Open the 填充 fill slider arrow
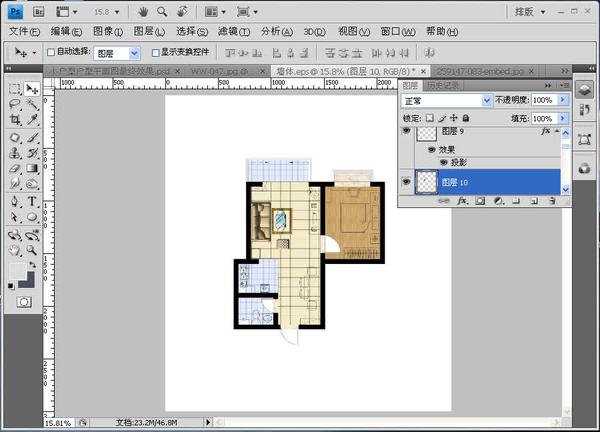This screenshot has height=432, width=600. tap(562, 118)
